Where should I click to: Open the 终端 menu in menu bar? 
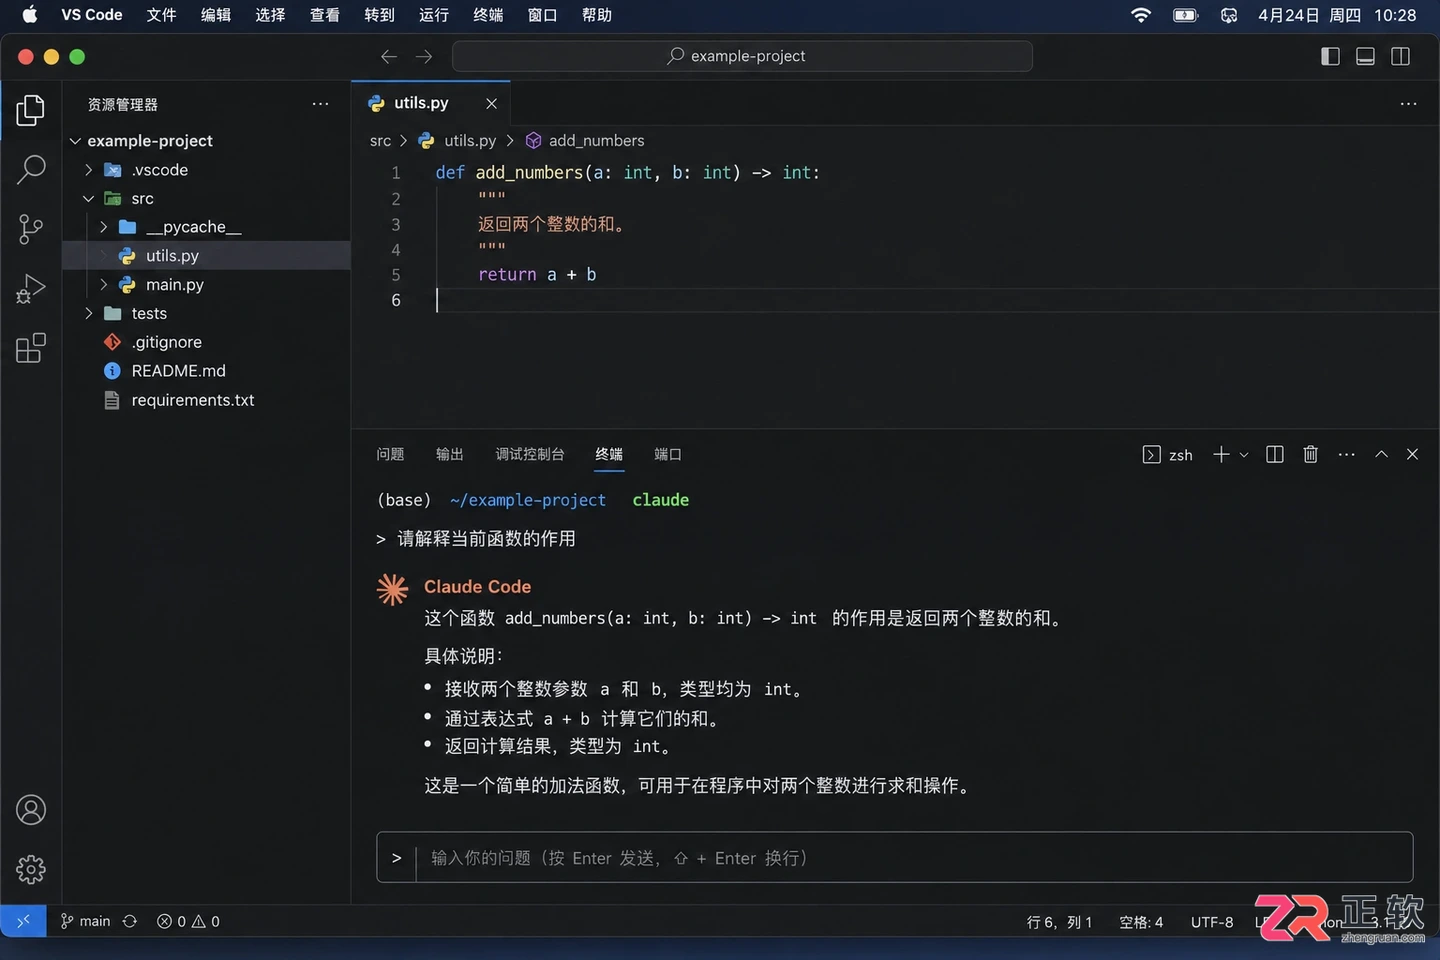pos(488,15)
